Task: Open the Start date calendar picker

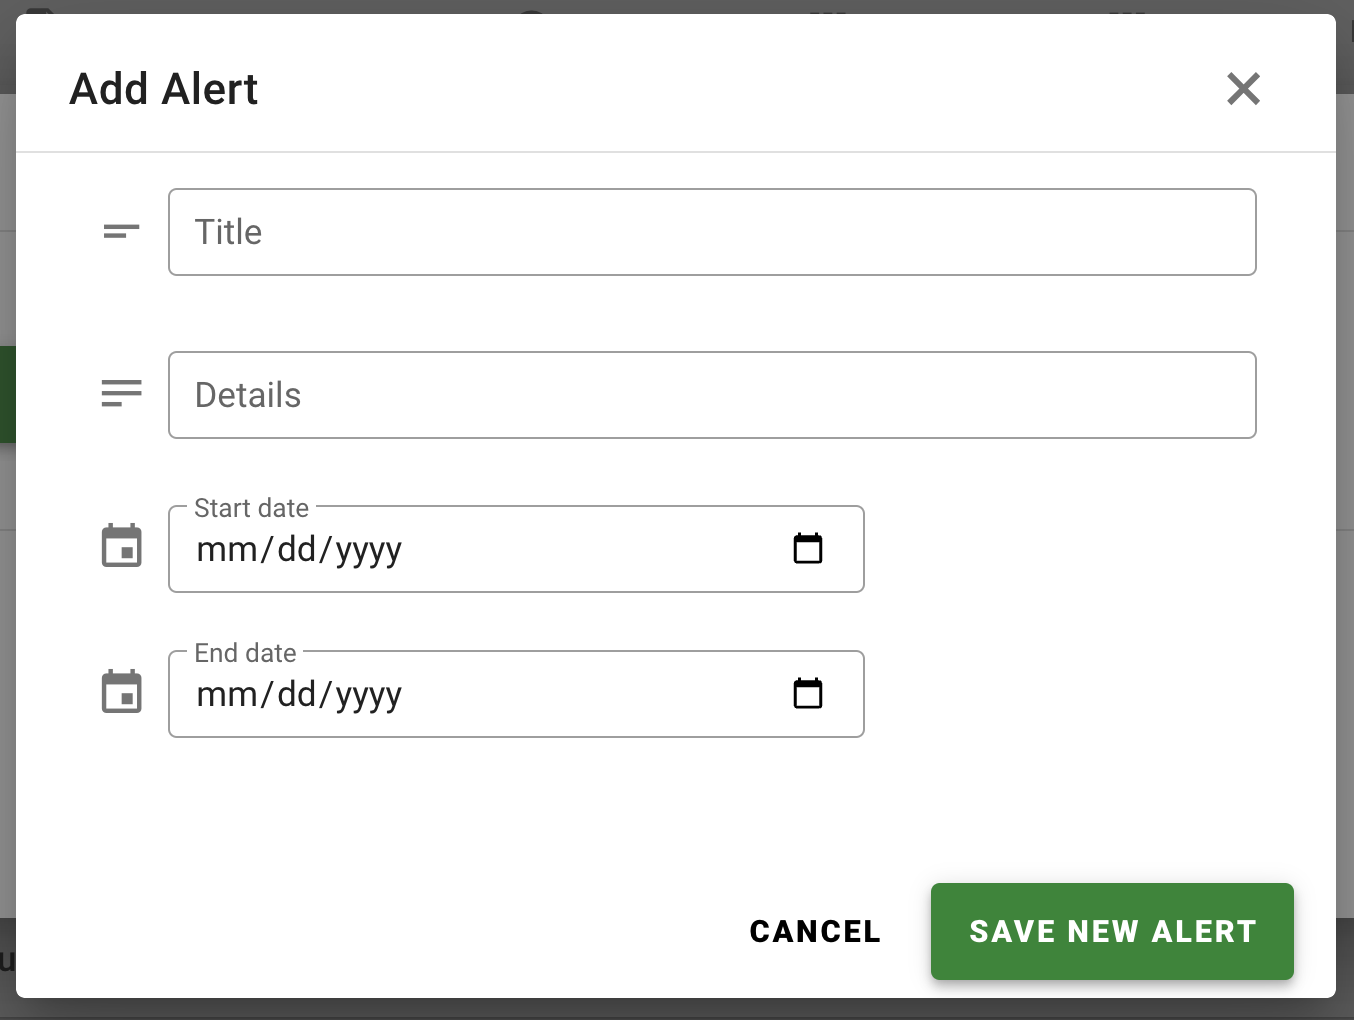Action: [807, 548]
